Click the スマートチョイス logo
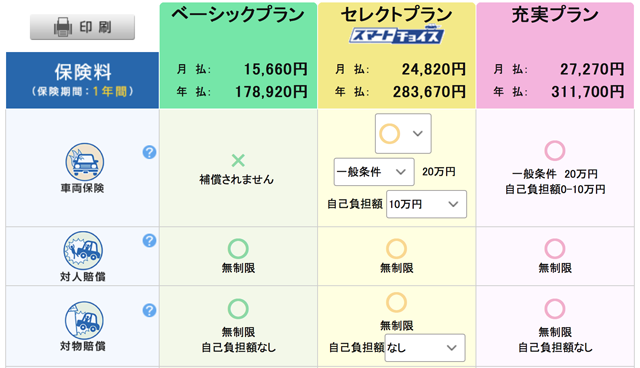The width and height of the screenshot is (640, 368). coord(396,35)
